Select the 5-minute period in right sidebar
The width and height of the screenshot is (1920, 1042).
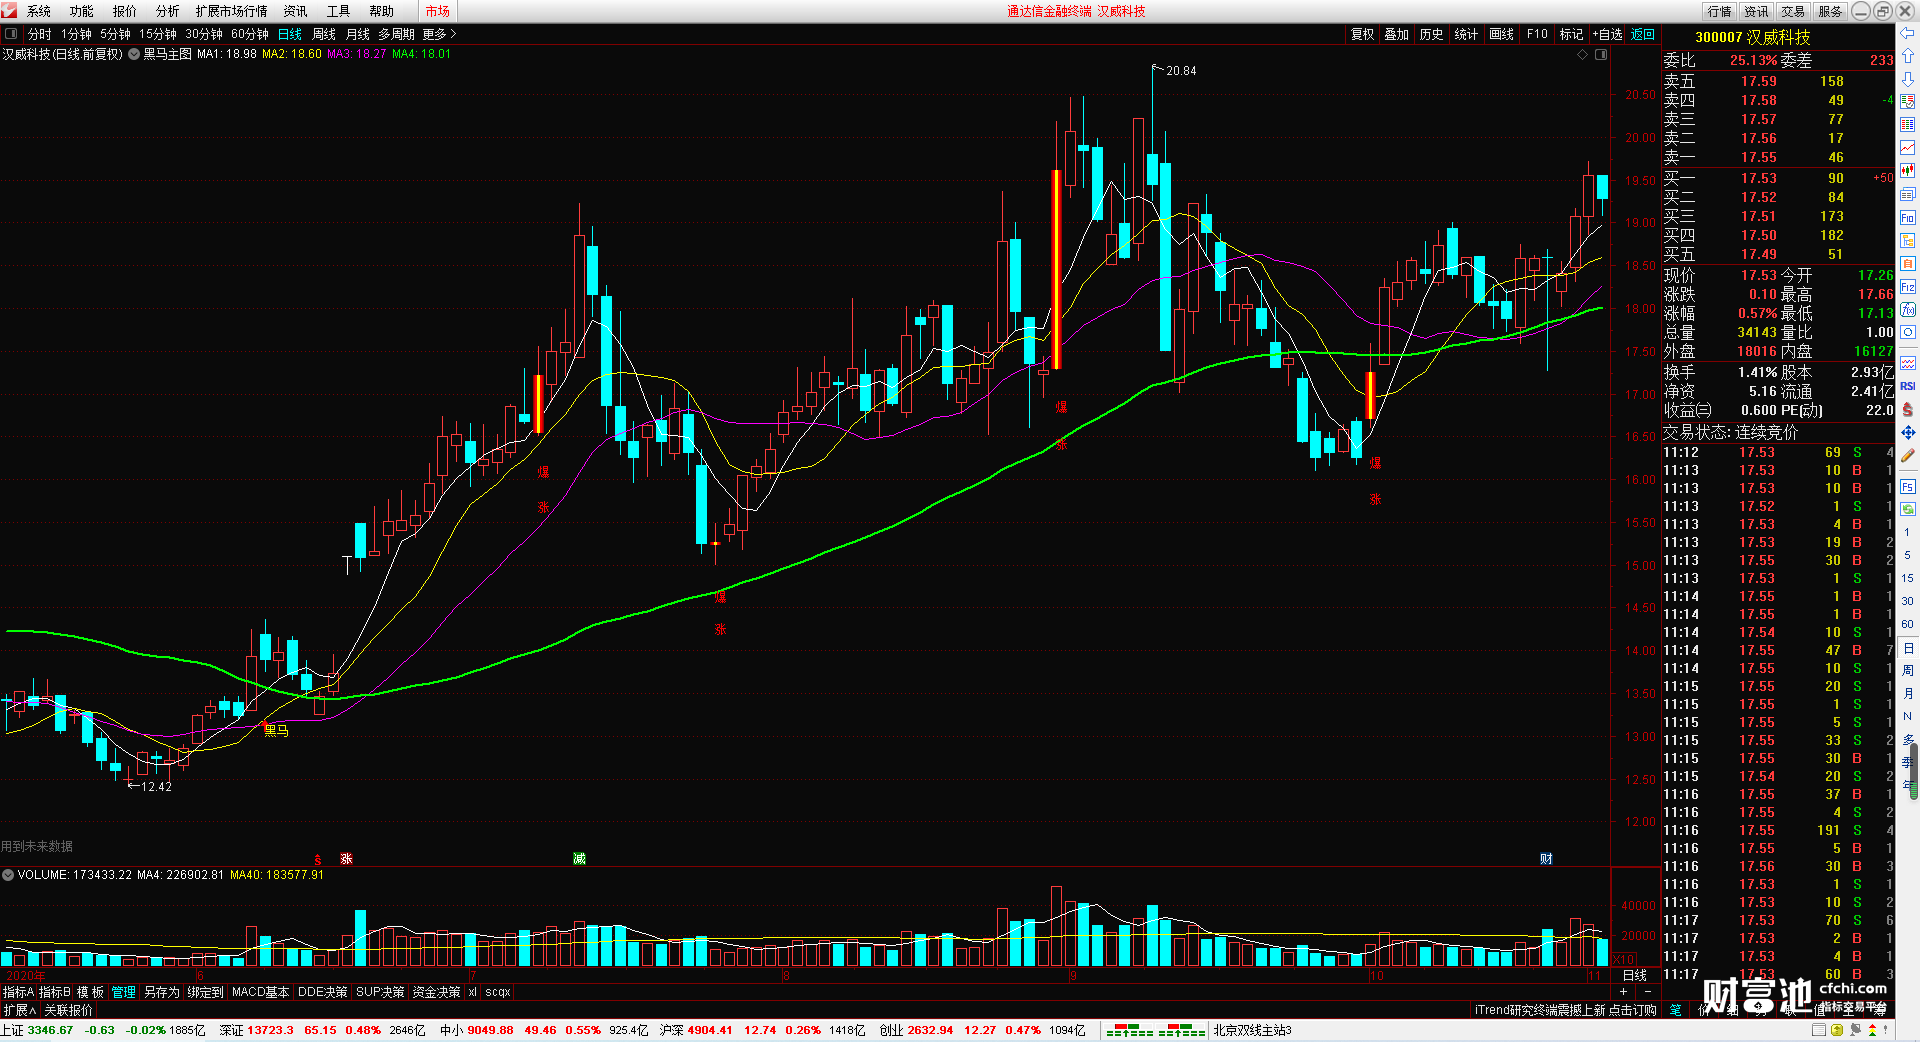1907,556
